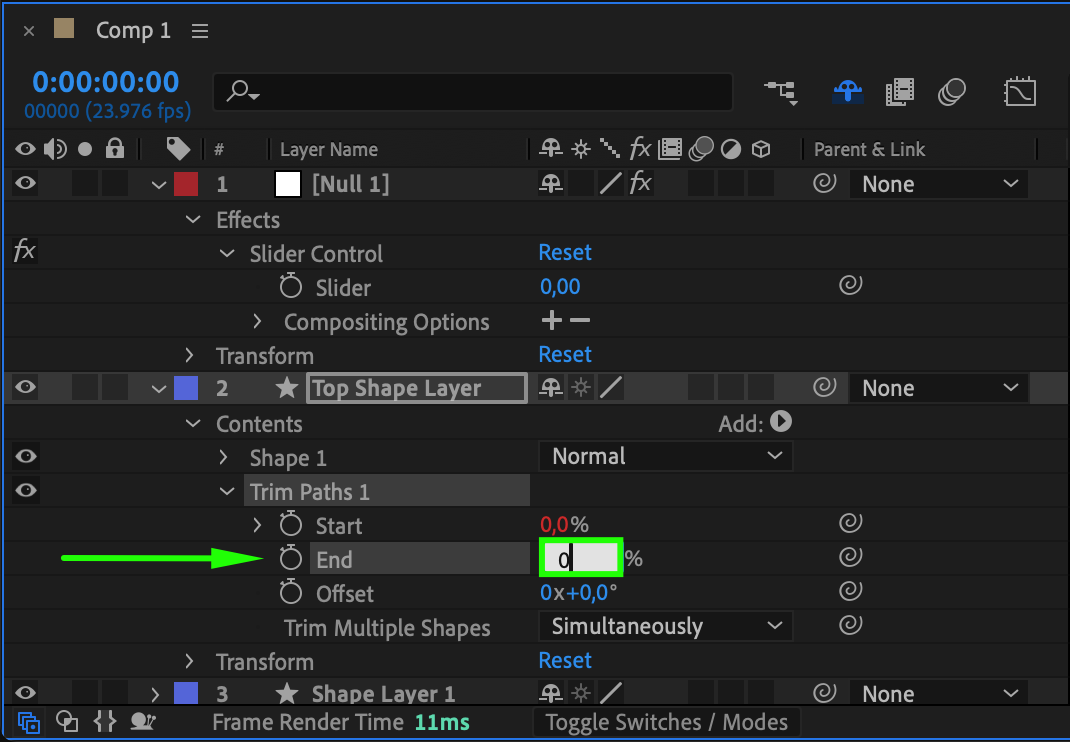Viewport: 1070px width, 742px height.
Task: Hide the Null 1 layer
Action: click(26, 184)
